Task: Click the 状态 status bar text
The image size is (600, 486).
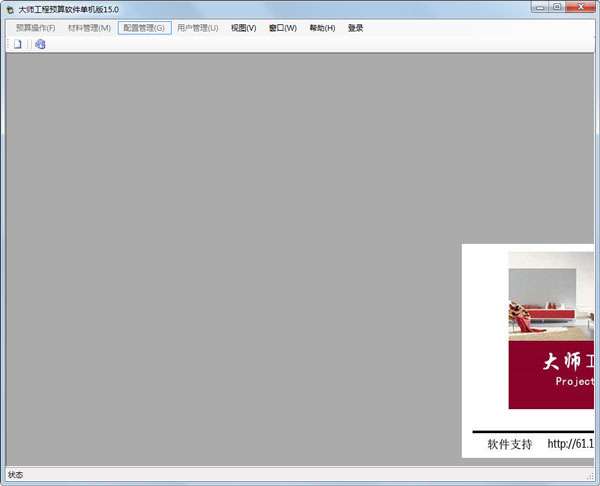Action: 15,475
